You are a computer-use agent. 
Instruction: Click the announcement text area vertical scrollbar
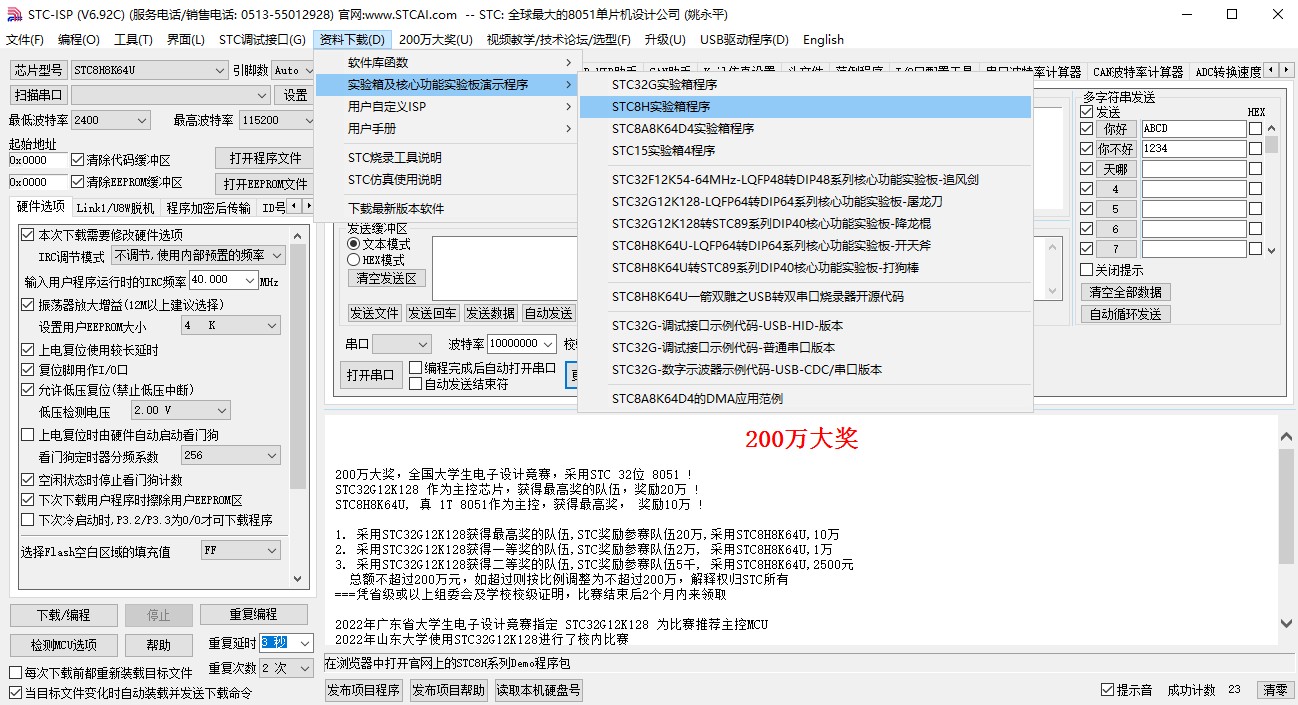point(1287,530)
